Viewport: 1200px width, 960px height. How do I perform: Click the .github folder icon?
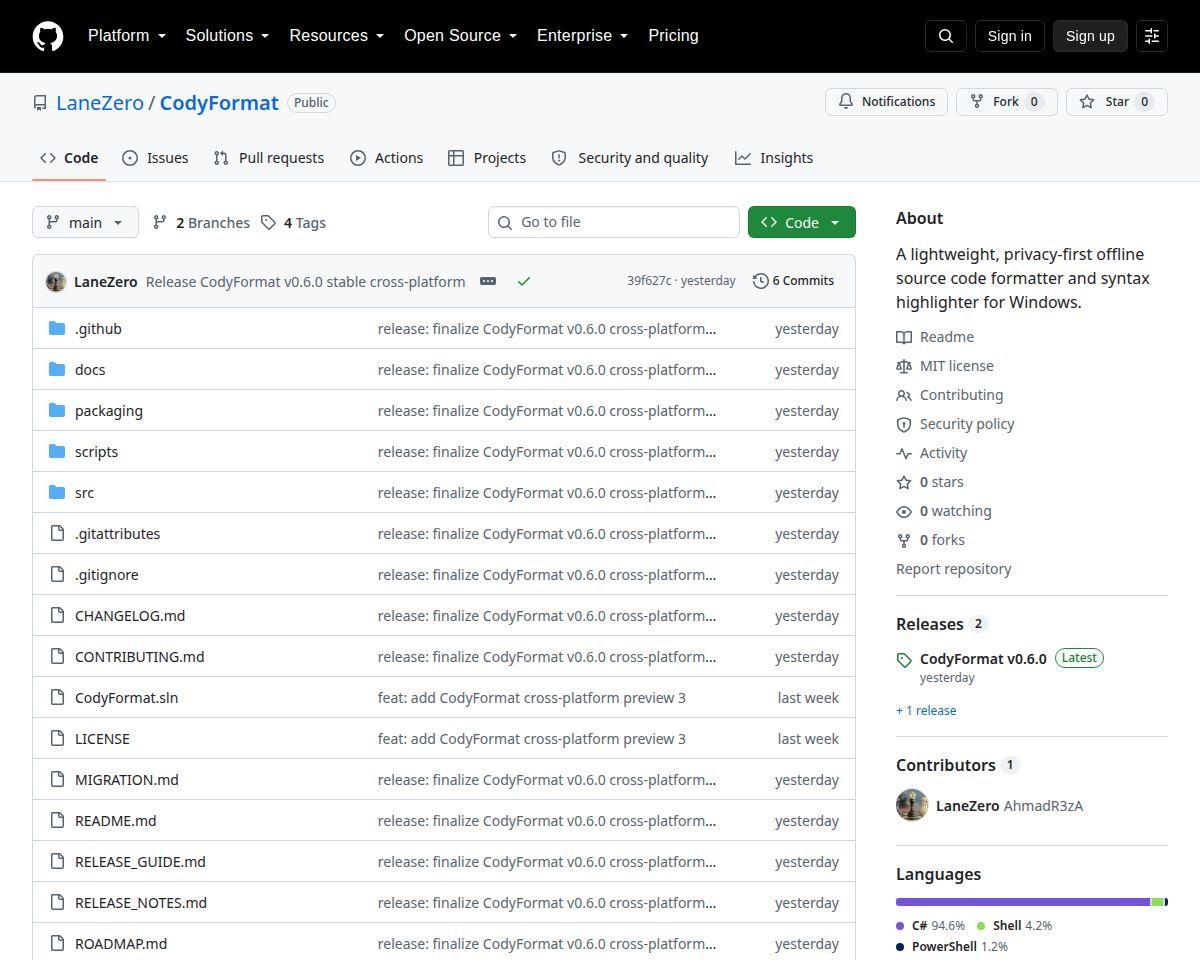tap(57, 328)
